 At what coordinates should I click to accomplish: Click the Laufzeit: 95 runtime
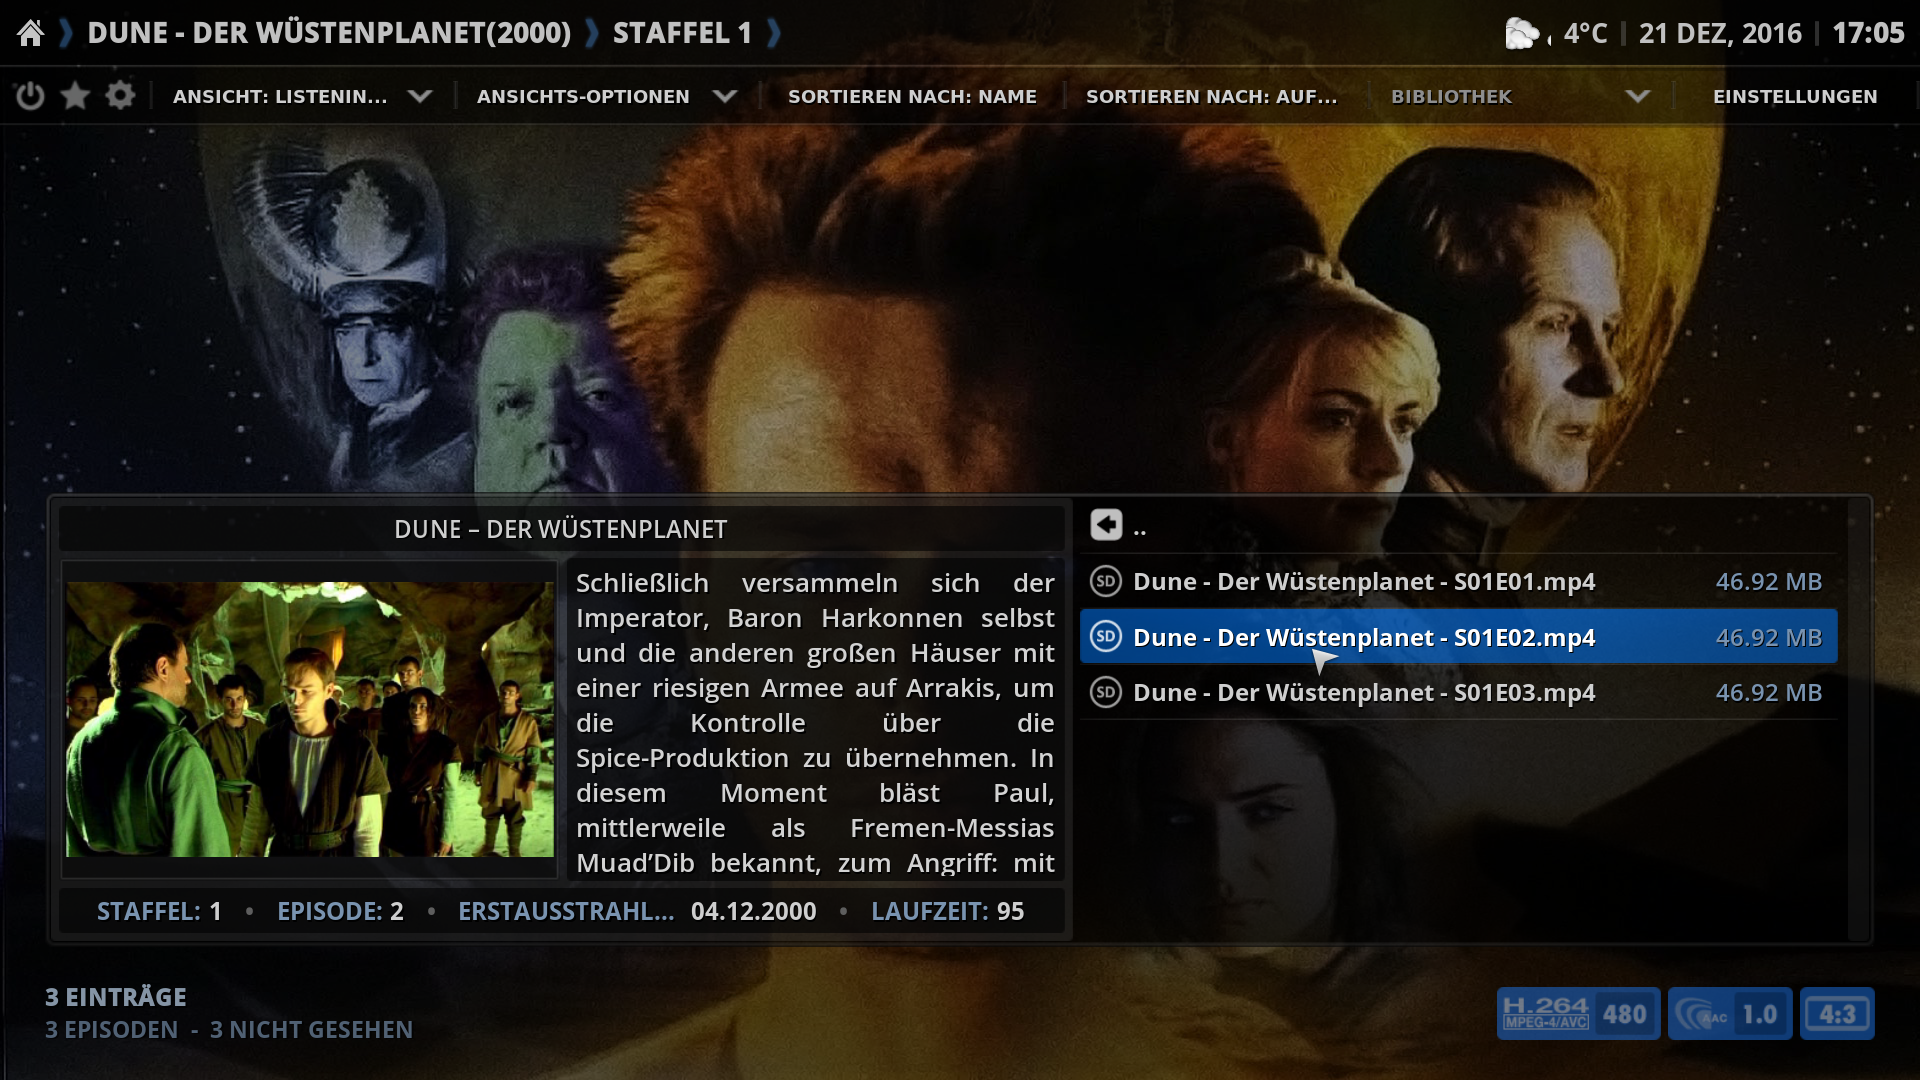[947, 911]
